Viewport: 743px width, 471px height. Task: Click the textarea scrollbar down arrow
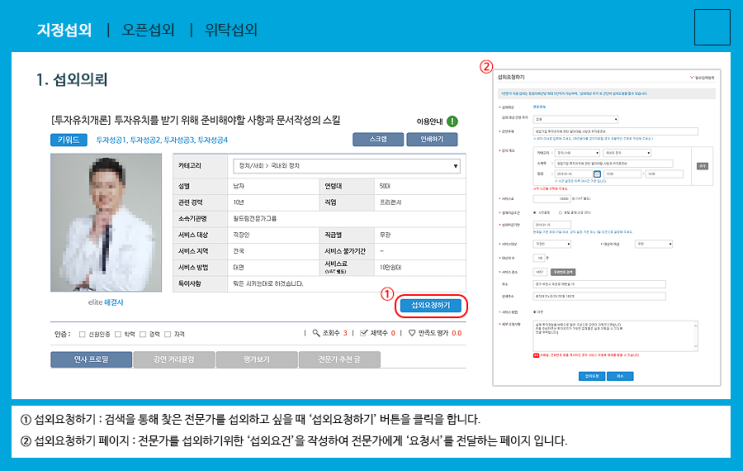pos(696,347)
